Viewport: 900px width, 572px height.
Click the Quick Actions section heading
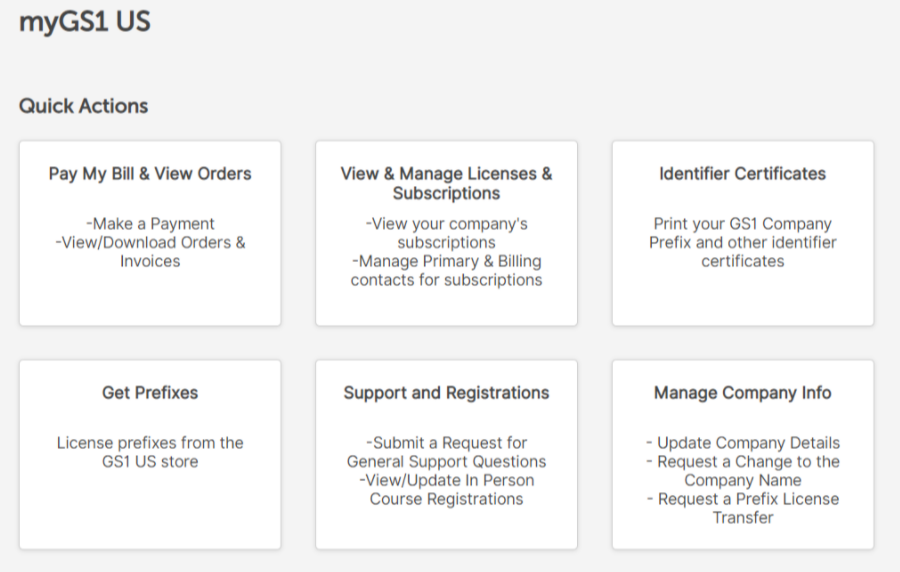[x=84, y=106]
